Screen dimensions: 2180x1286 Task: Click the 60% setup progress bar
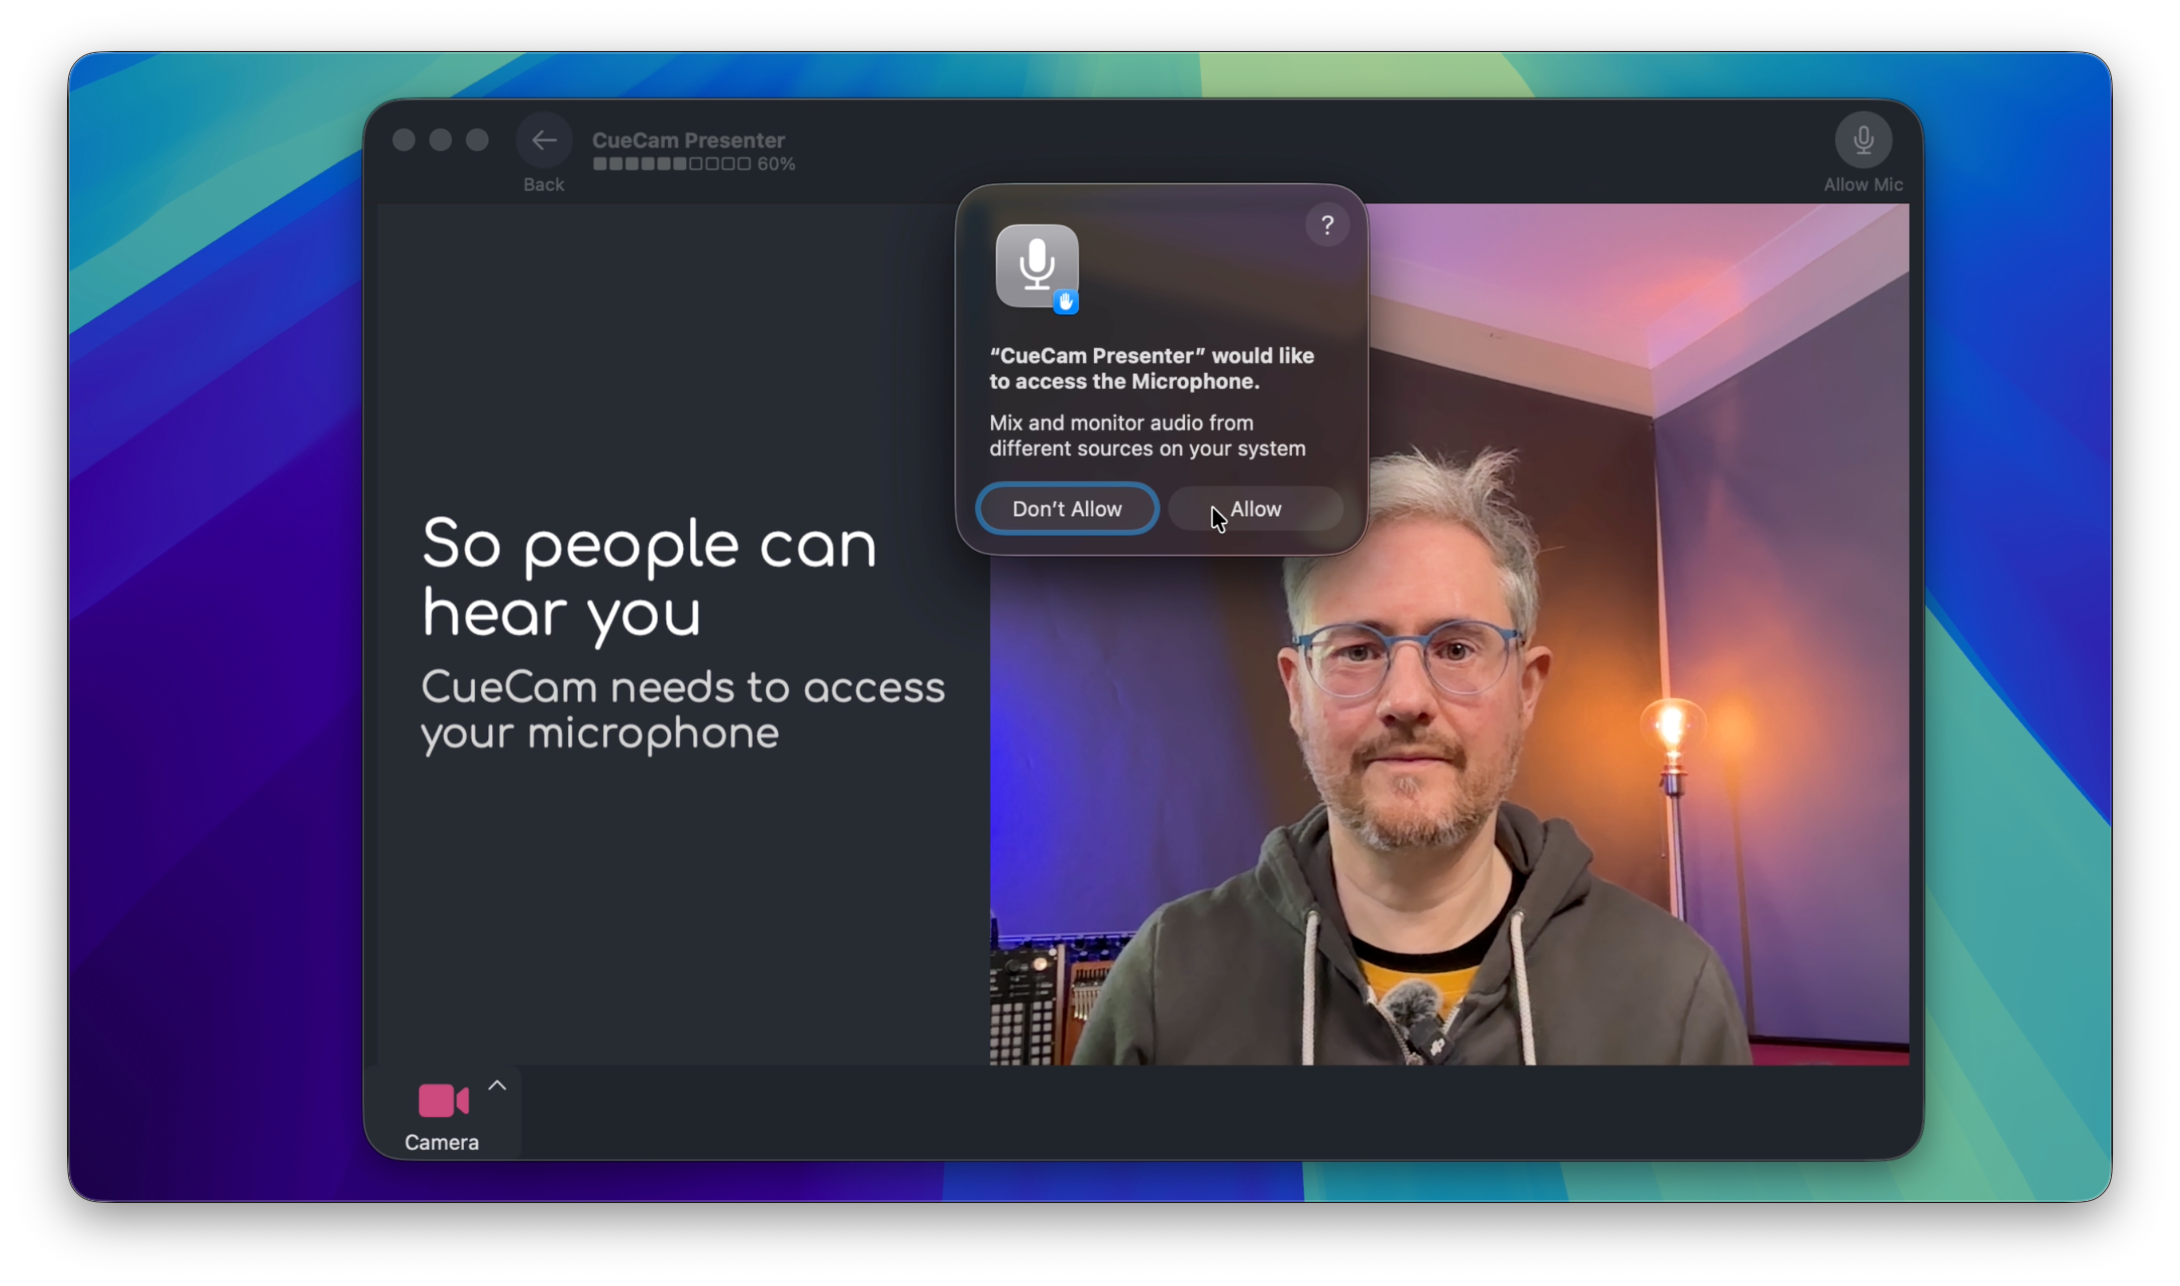pyautogui.click(x=671, y=164)
